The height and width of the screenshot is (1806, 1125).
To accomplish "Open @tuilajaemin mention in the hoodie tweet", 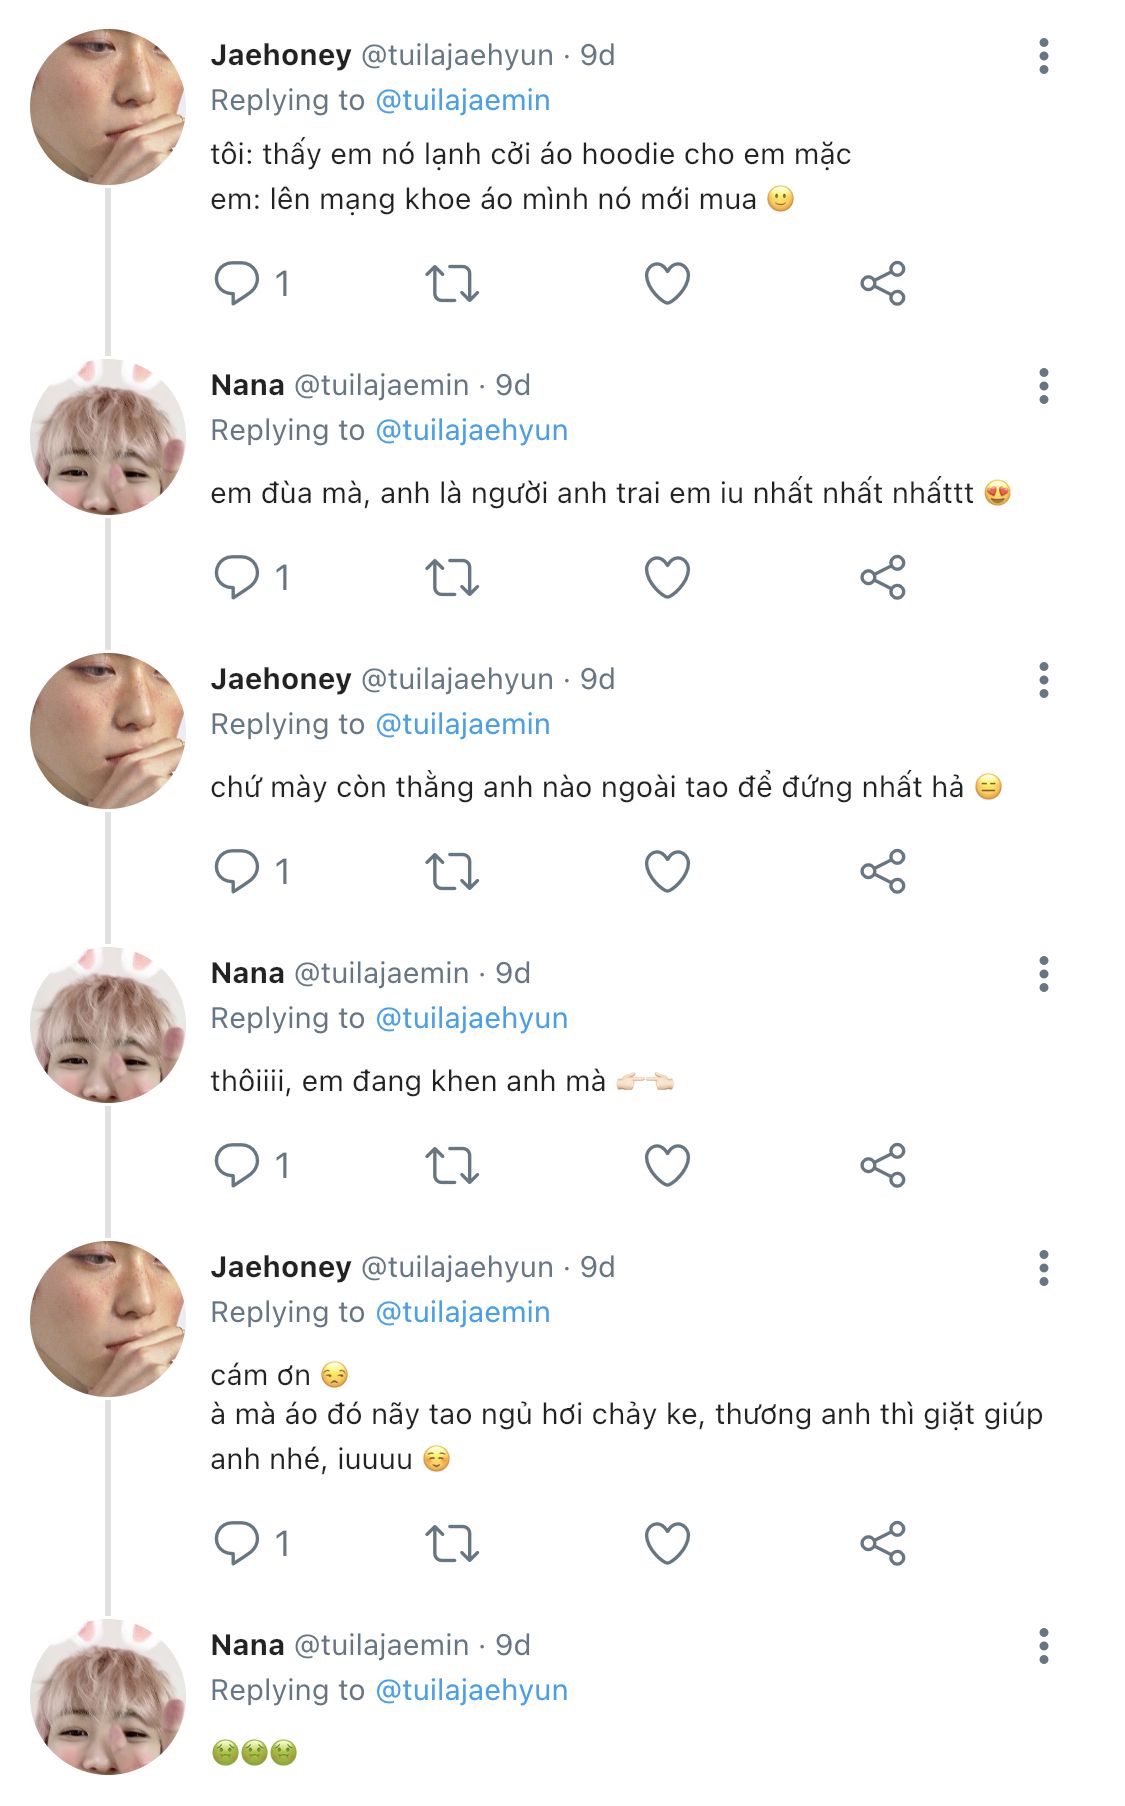I will 462,100.
